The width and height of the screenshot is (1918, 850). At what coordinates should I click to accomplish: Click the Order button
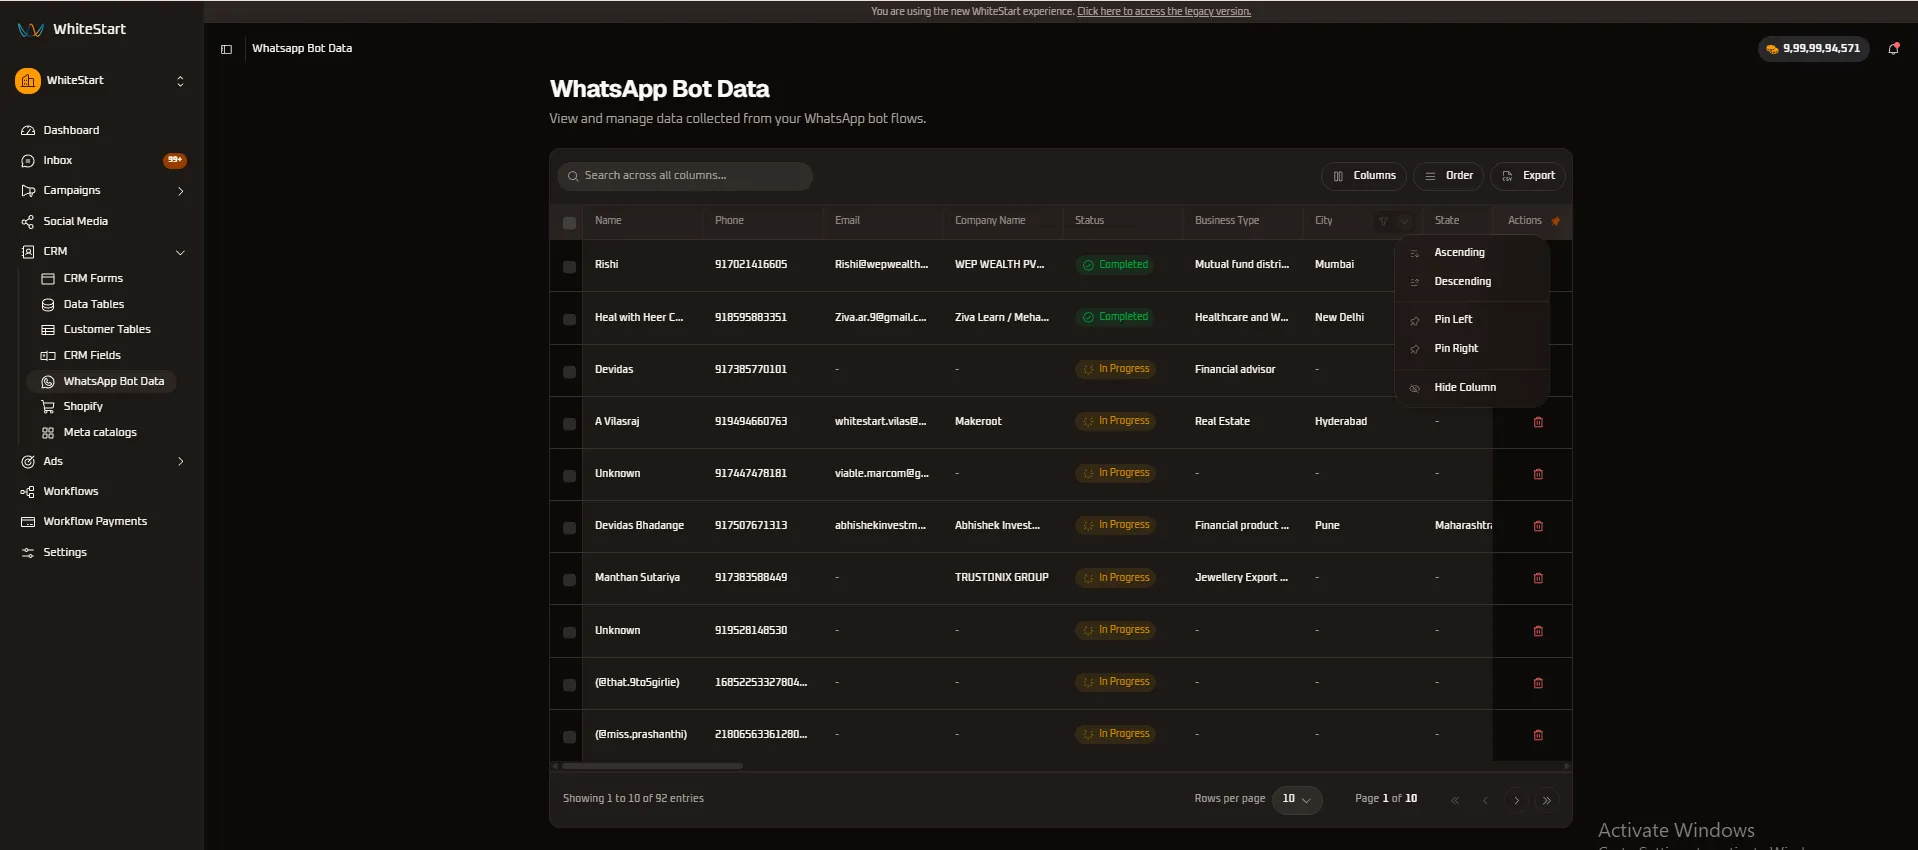[x=1448, y=176]
